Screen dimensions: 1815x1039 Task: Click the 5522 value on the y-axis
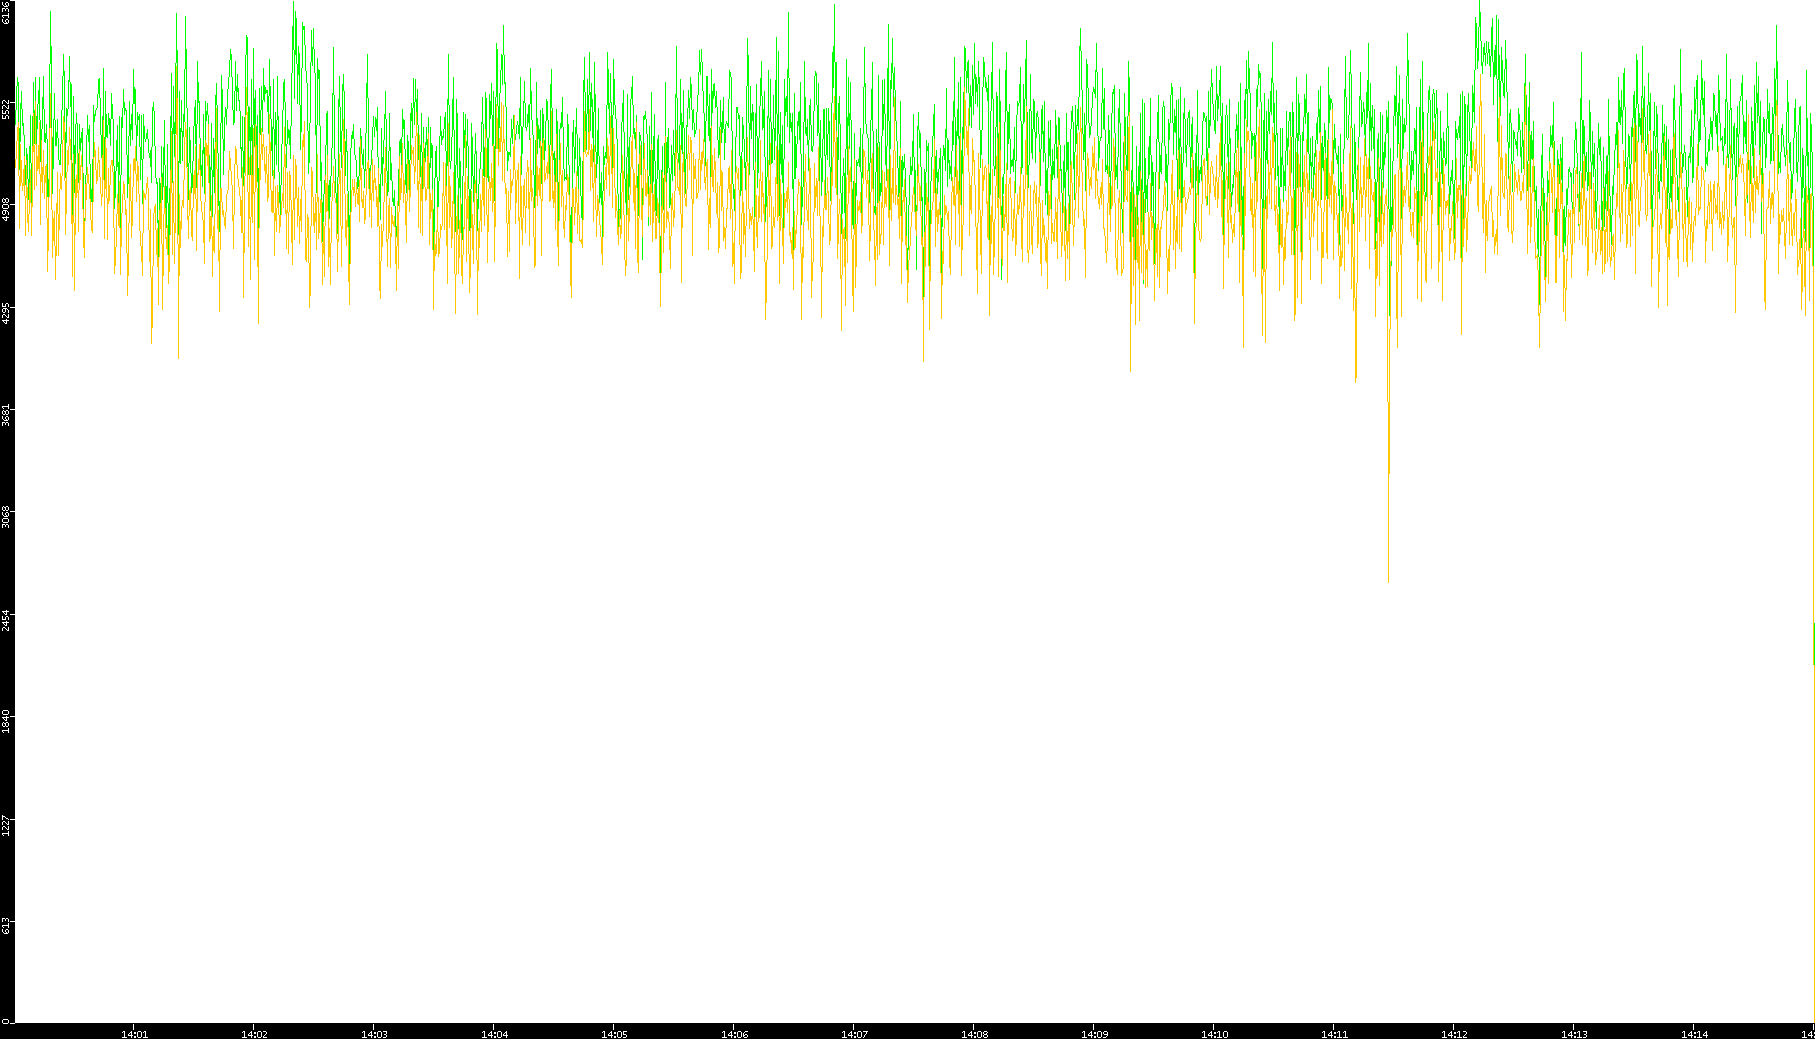(6, 109)
